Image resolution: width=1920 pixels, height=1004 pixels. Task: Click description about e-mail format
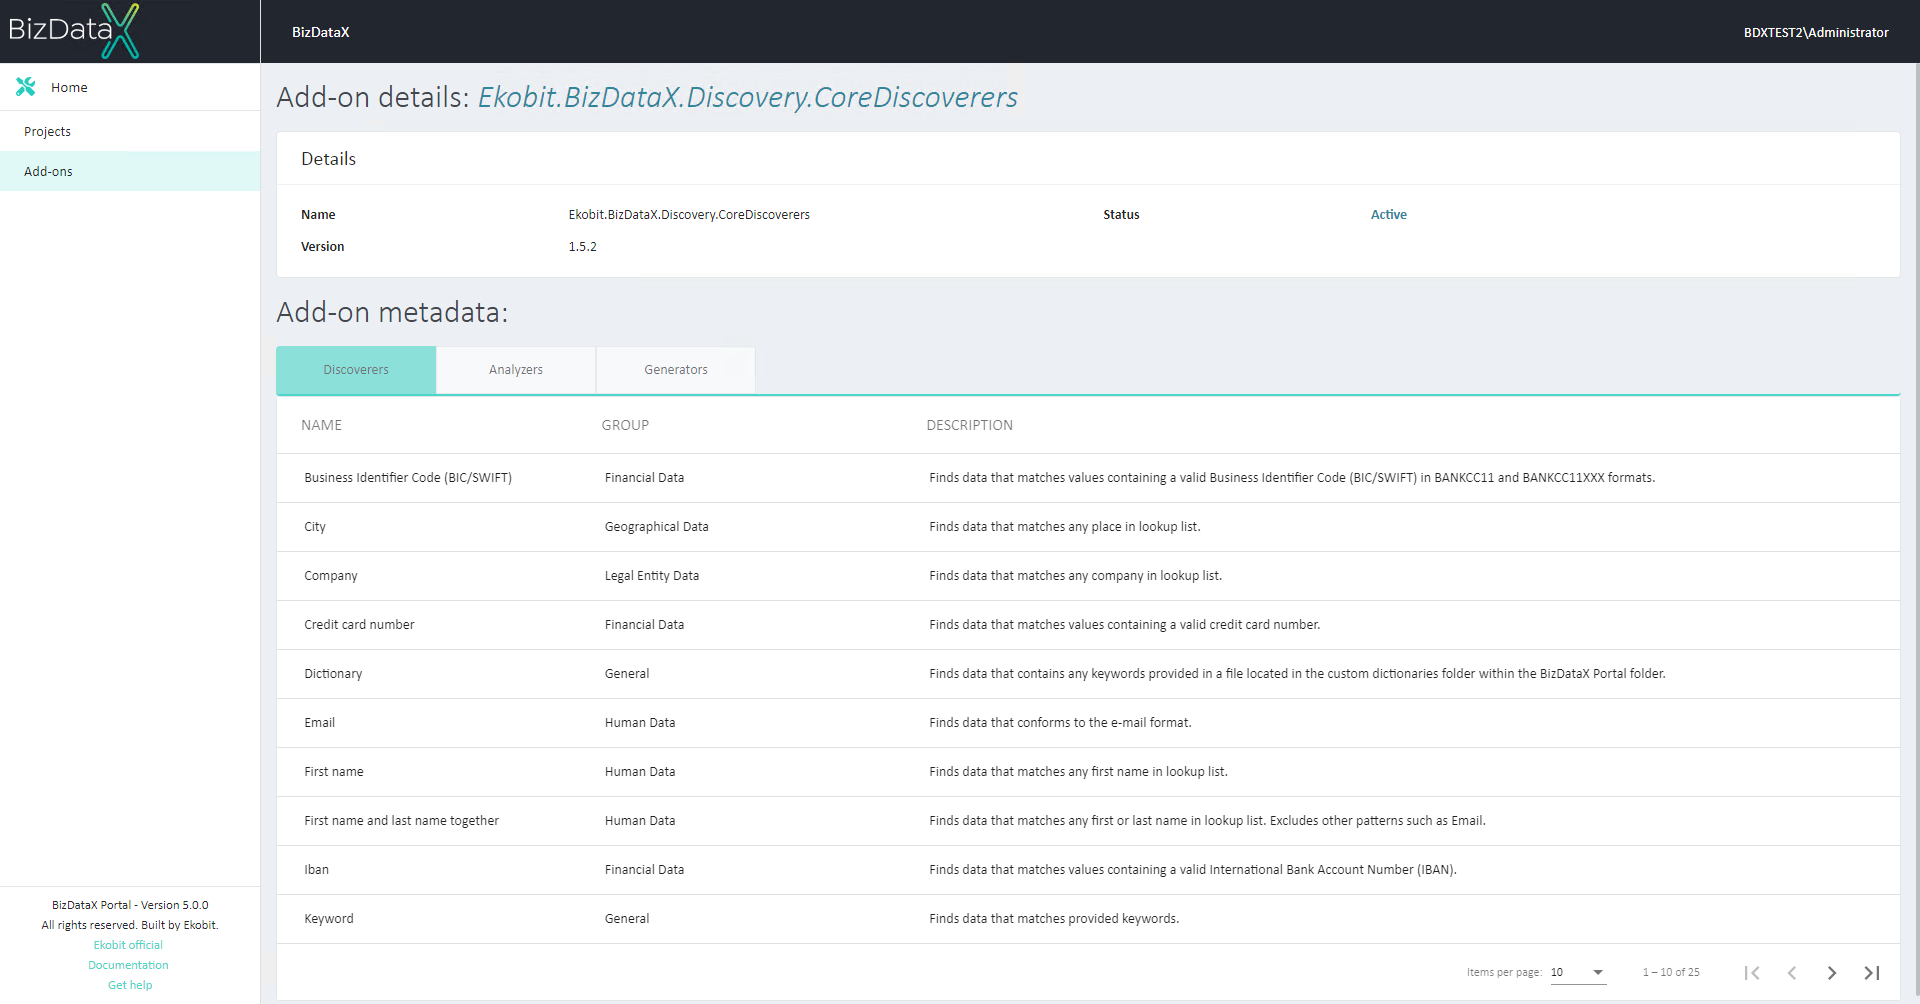pyautogui.click(x=1060, y=723)
